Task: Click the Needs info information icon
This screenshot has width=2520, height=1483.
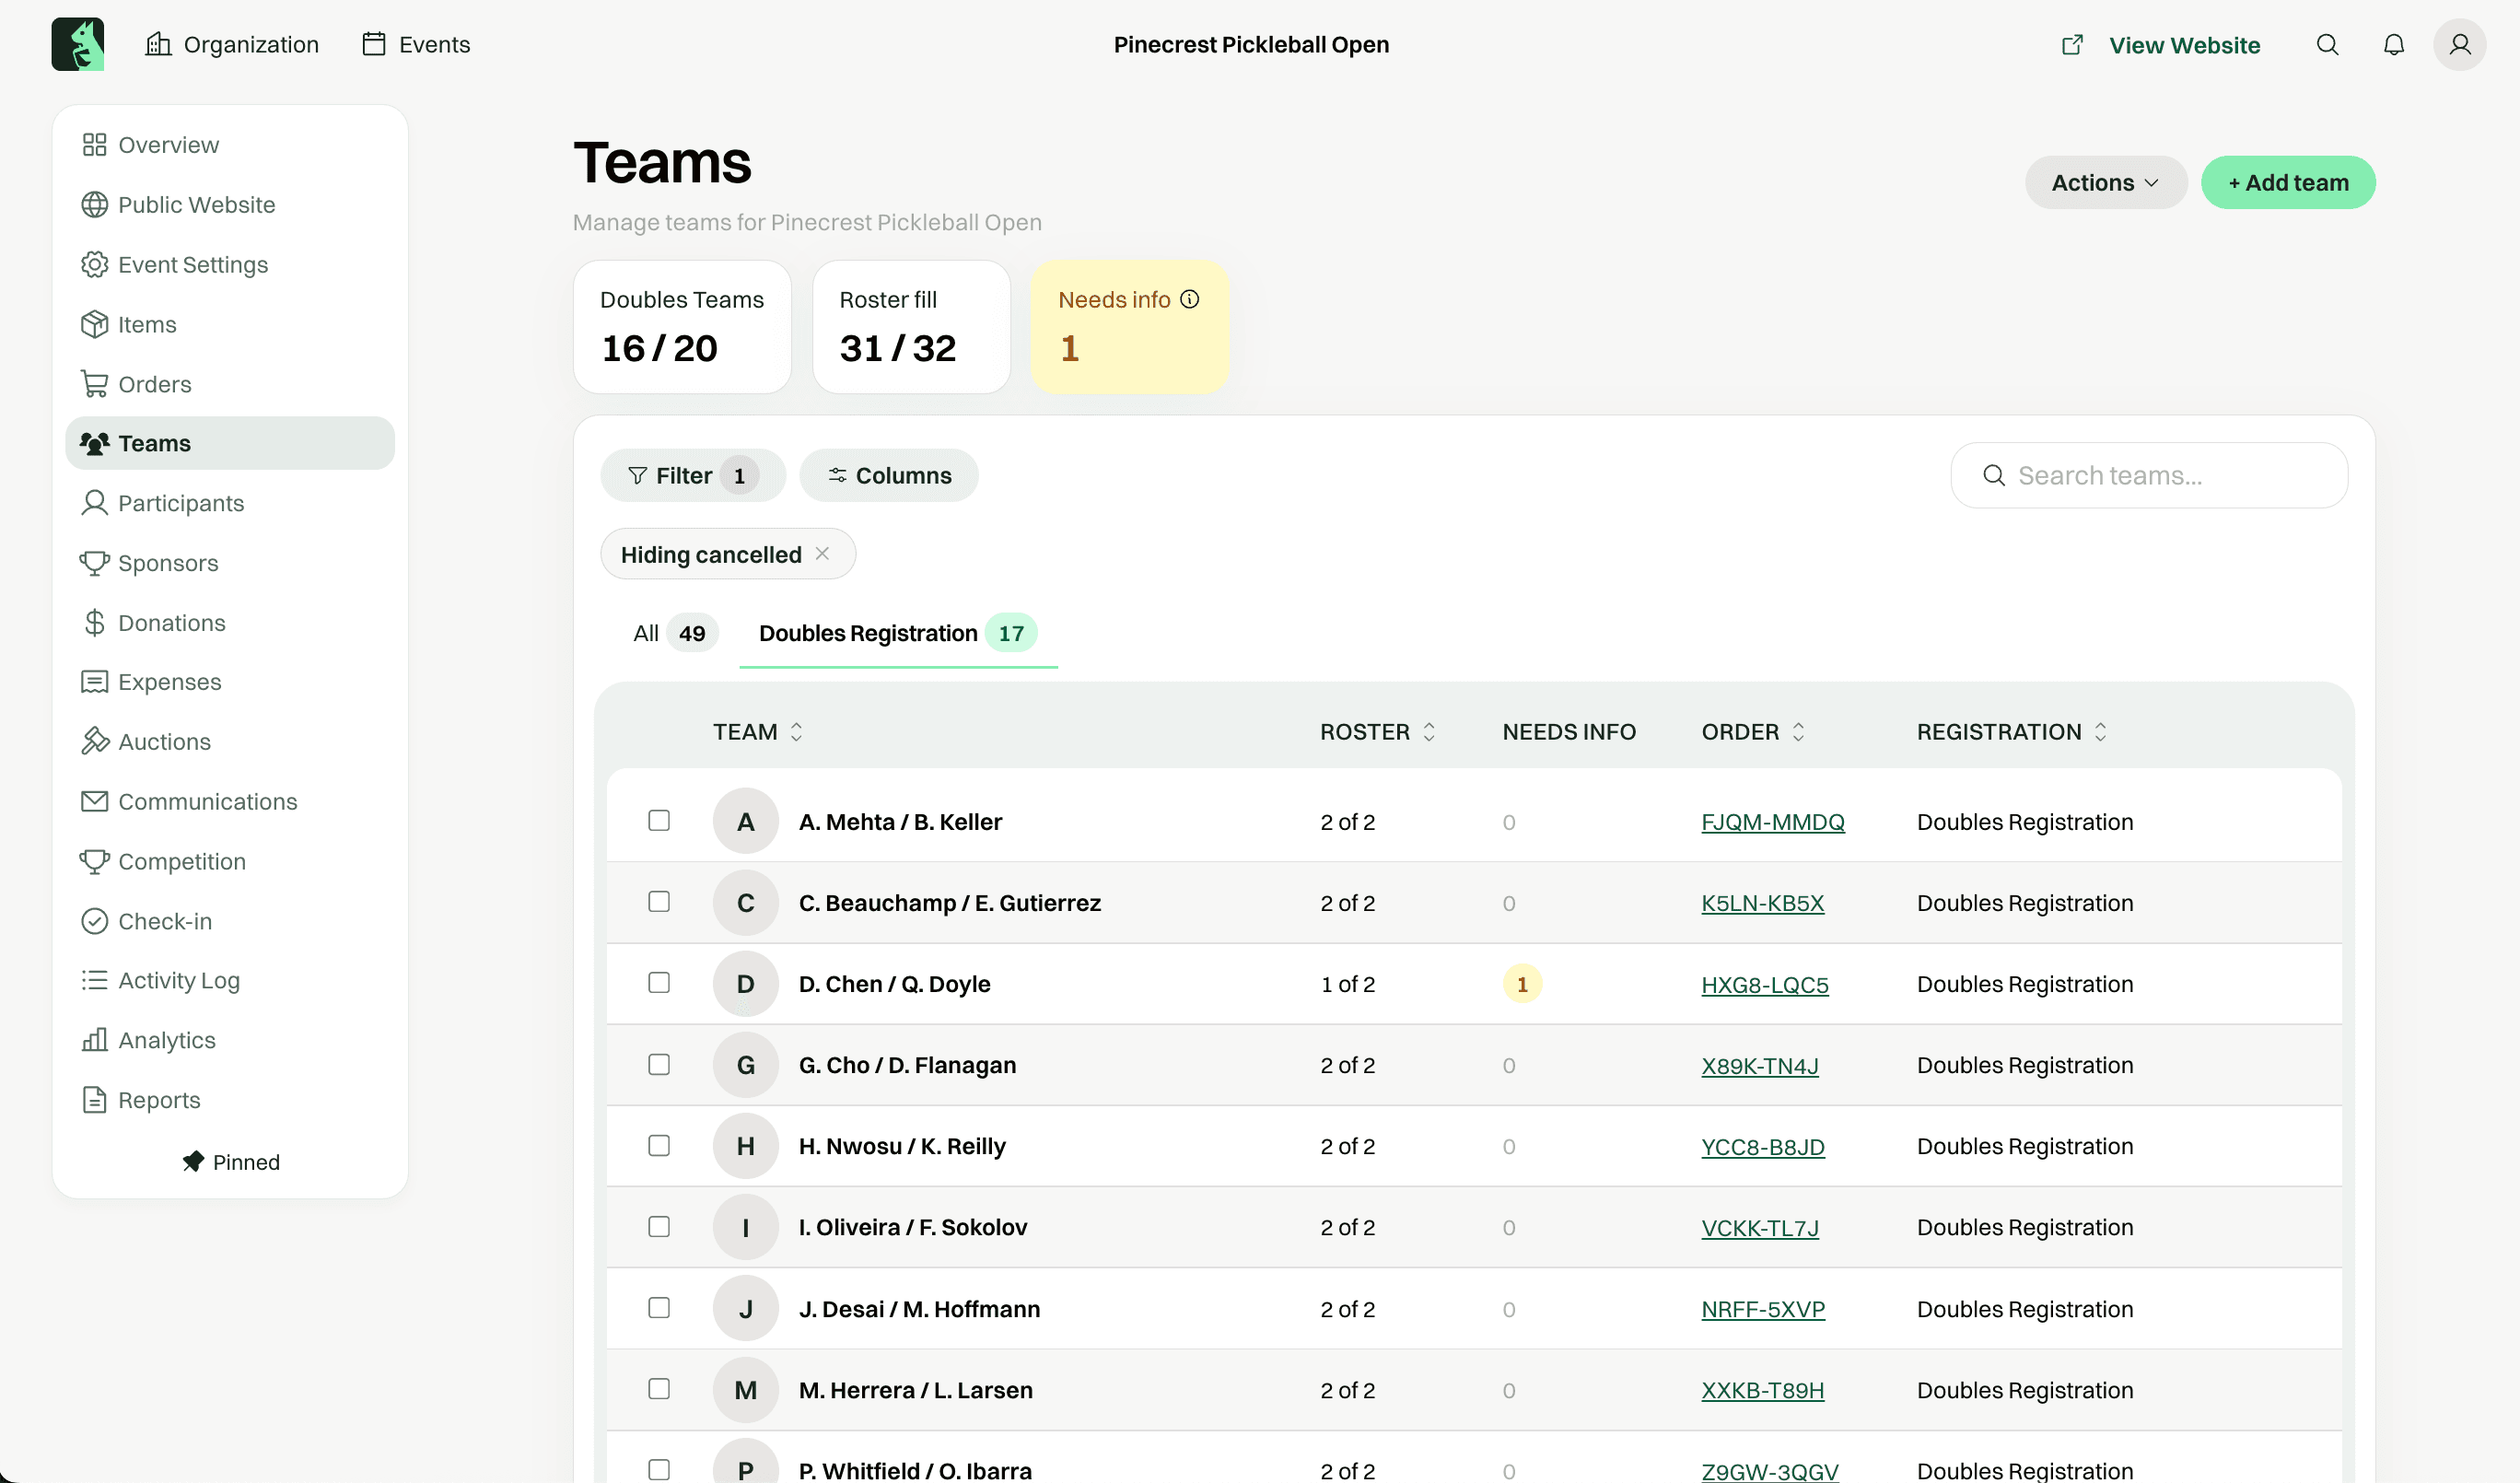Action: 1189,299
